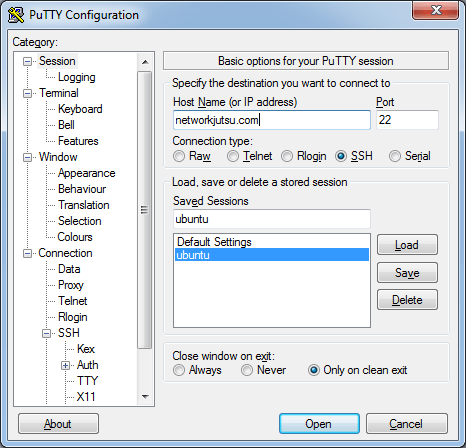This screenshot has height=448, width=466.
Task: Open the Rlogin category in tree
Action: [73, 317]
